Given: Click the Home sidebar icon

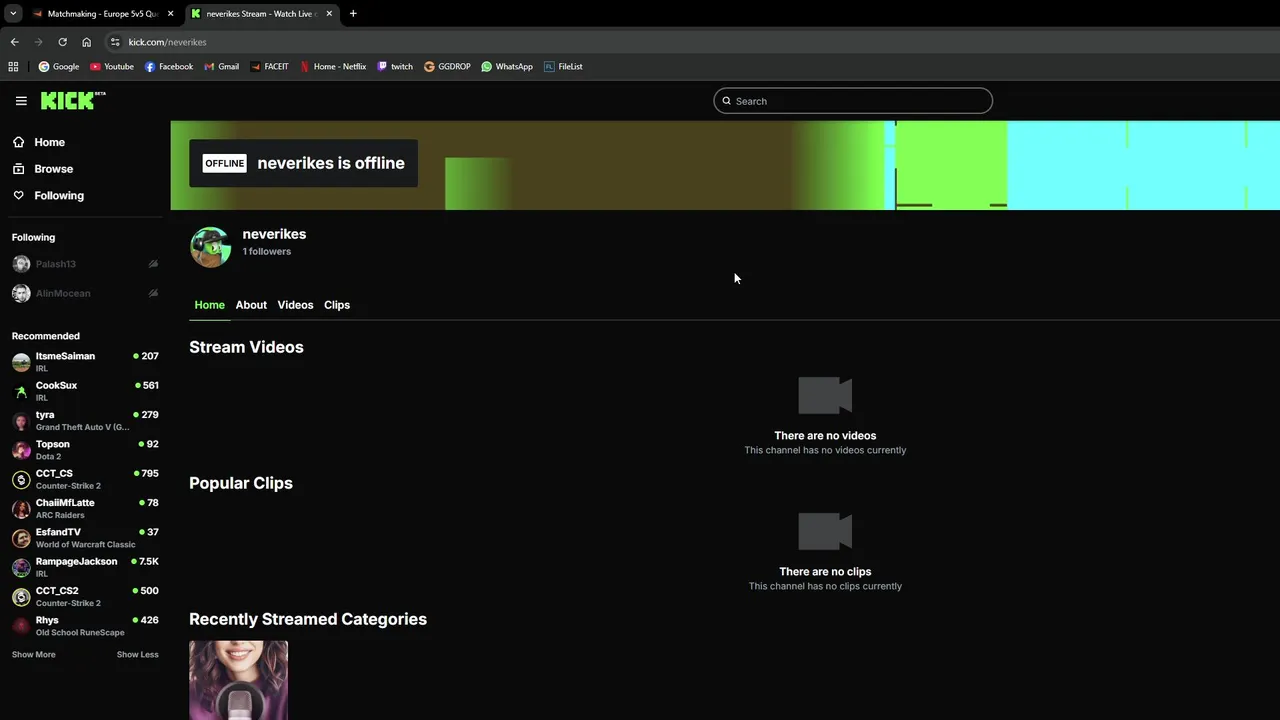Looking at the screenshot, I should pyautogui.click(x=18, y=142).
